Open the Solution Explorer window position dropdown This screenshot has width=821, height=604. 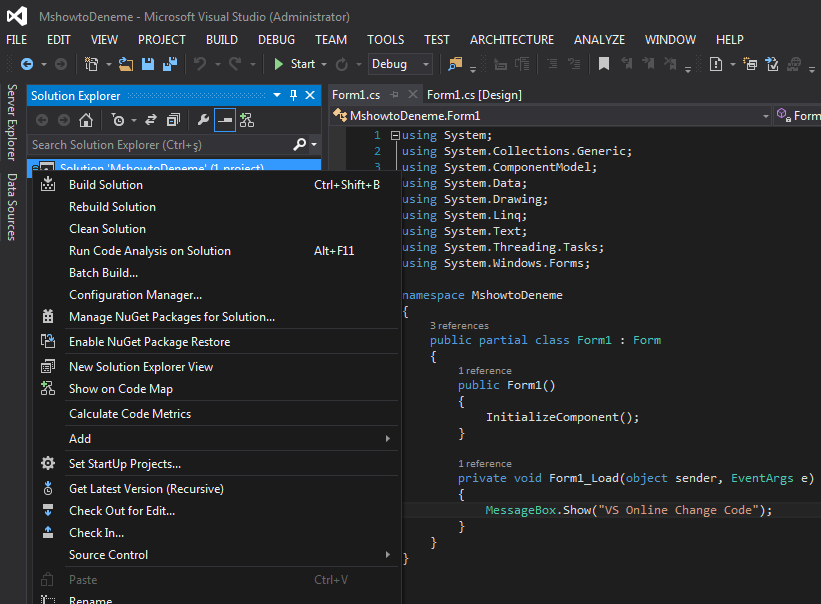(277, 95)
